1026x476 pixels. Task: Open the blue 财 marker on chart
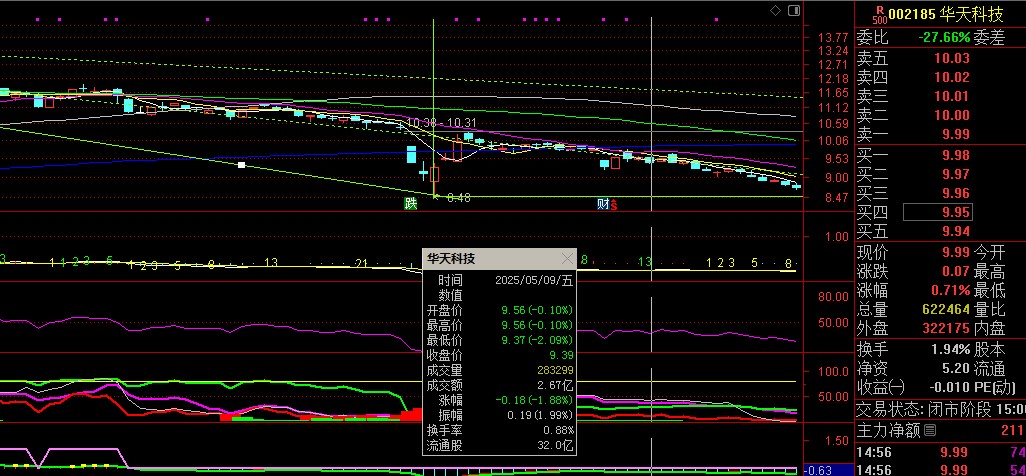pos(603,204)
